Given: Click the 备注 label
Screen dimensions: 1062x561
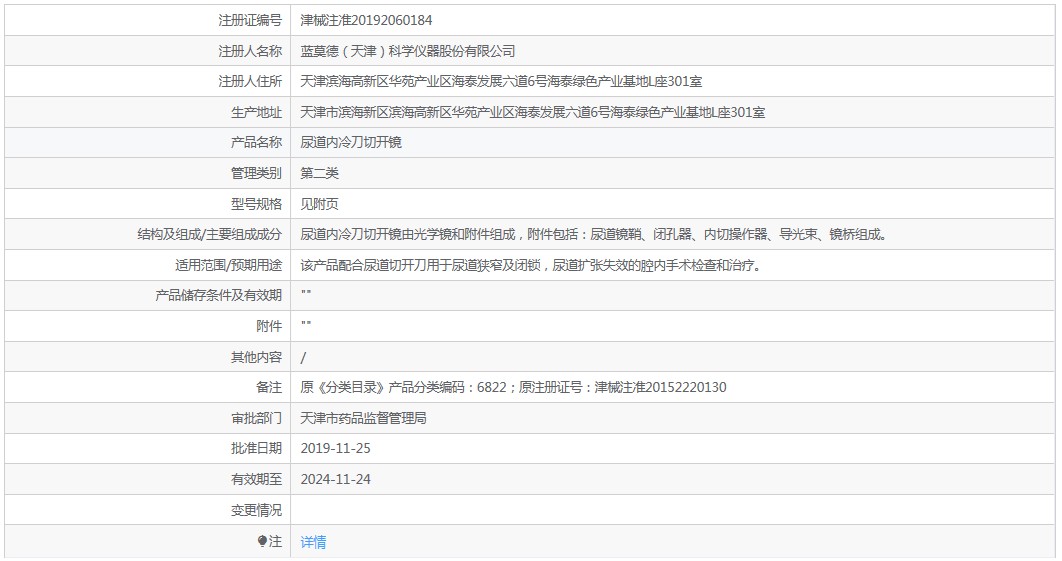Looking at the screenshot, I should (x=269, y=388).
